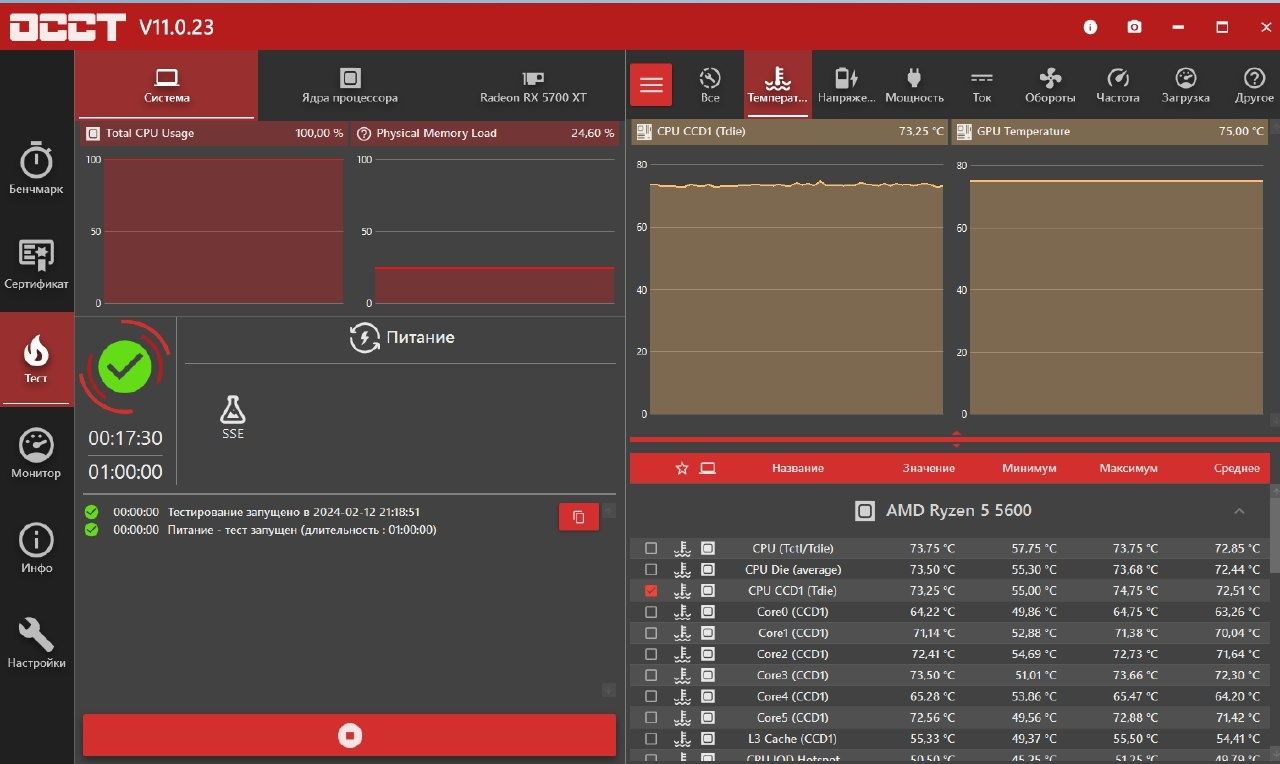Open the Монитор gauge section
The image size is (1280, 764).
tap(36, 454)
